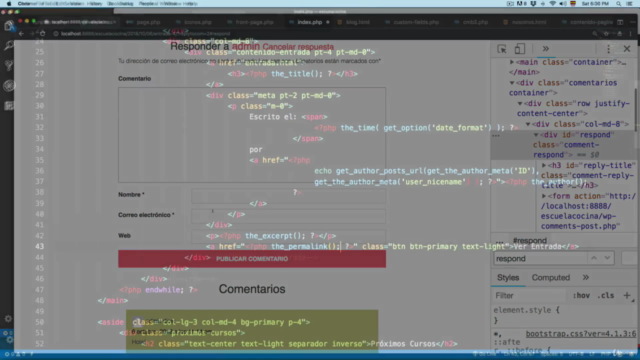Switch to the index.php editor tab
Screen dimensions: 640x360
pyautogui.click(x=309, y=22)
